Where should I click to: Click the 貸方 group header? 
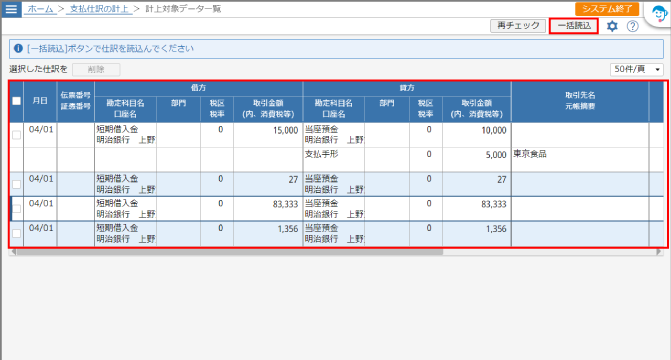[x=407, y=88]
